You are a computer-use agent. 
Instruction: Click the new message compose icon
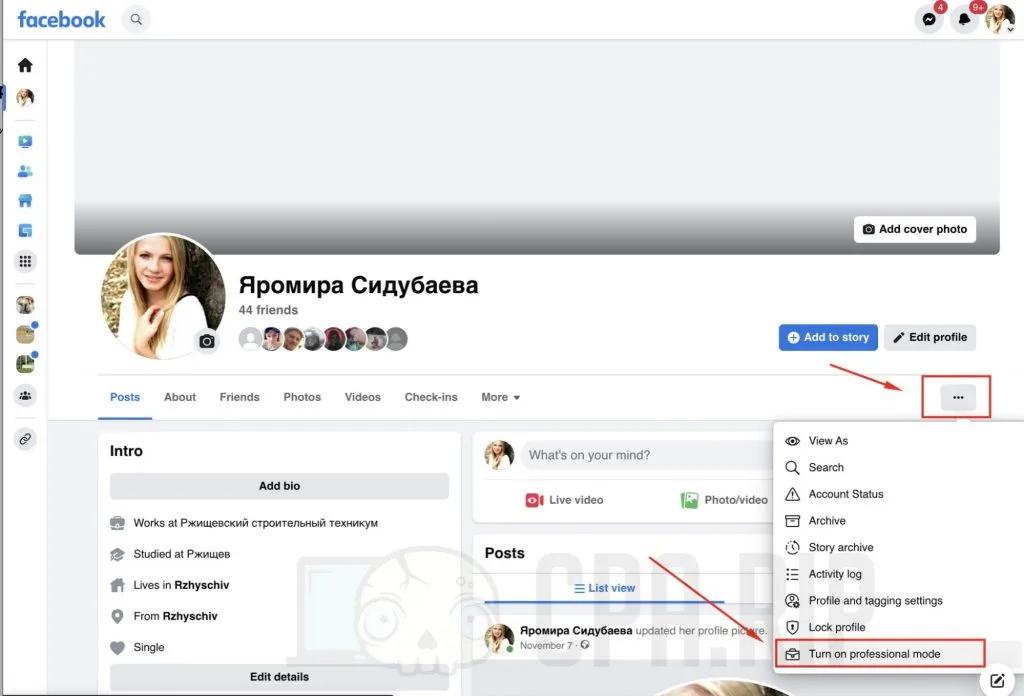point(997,681)
